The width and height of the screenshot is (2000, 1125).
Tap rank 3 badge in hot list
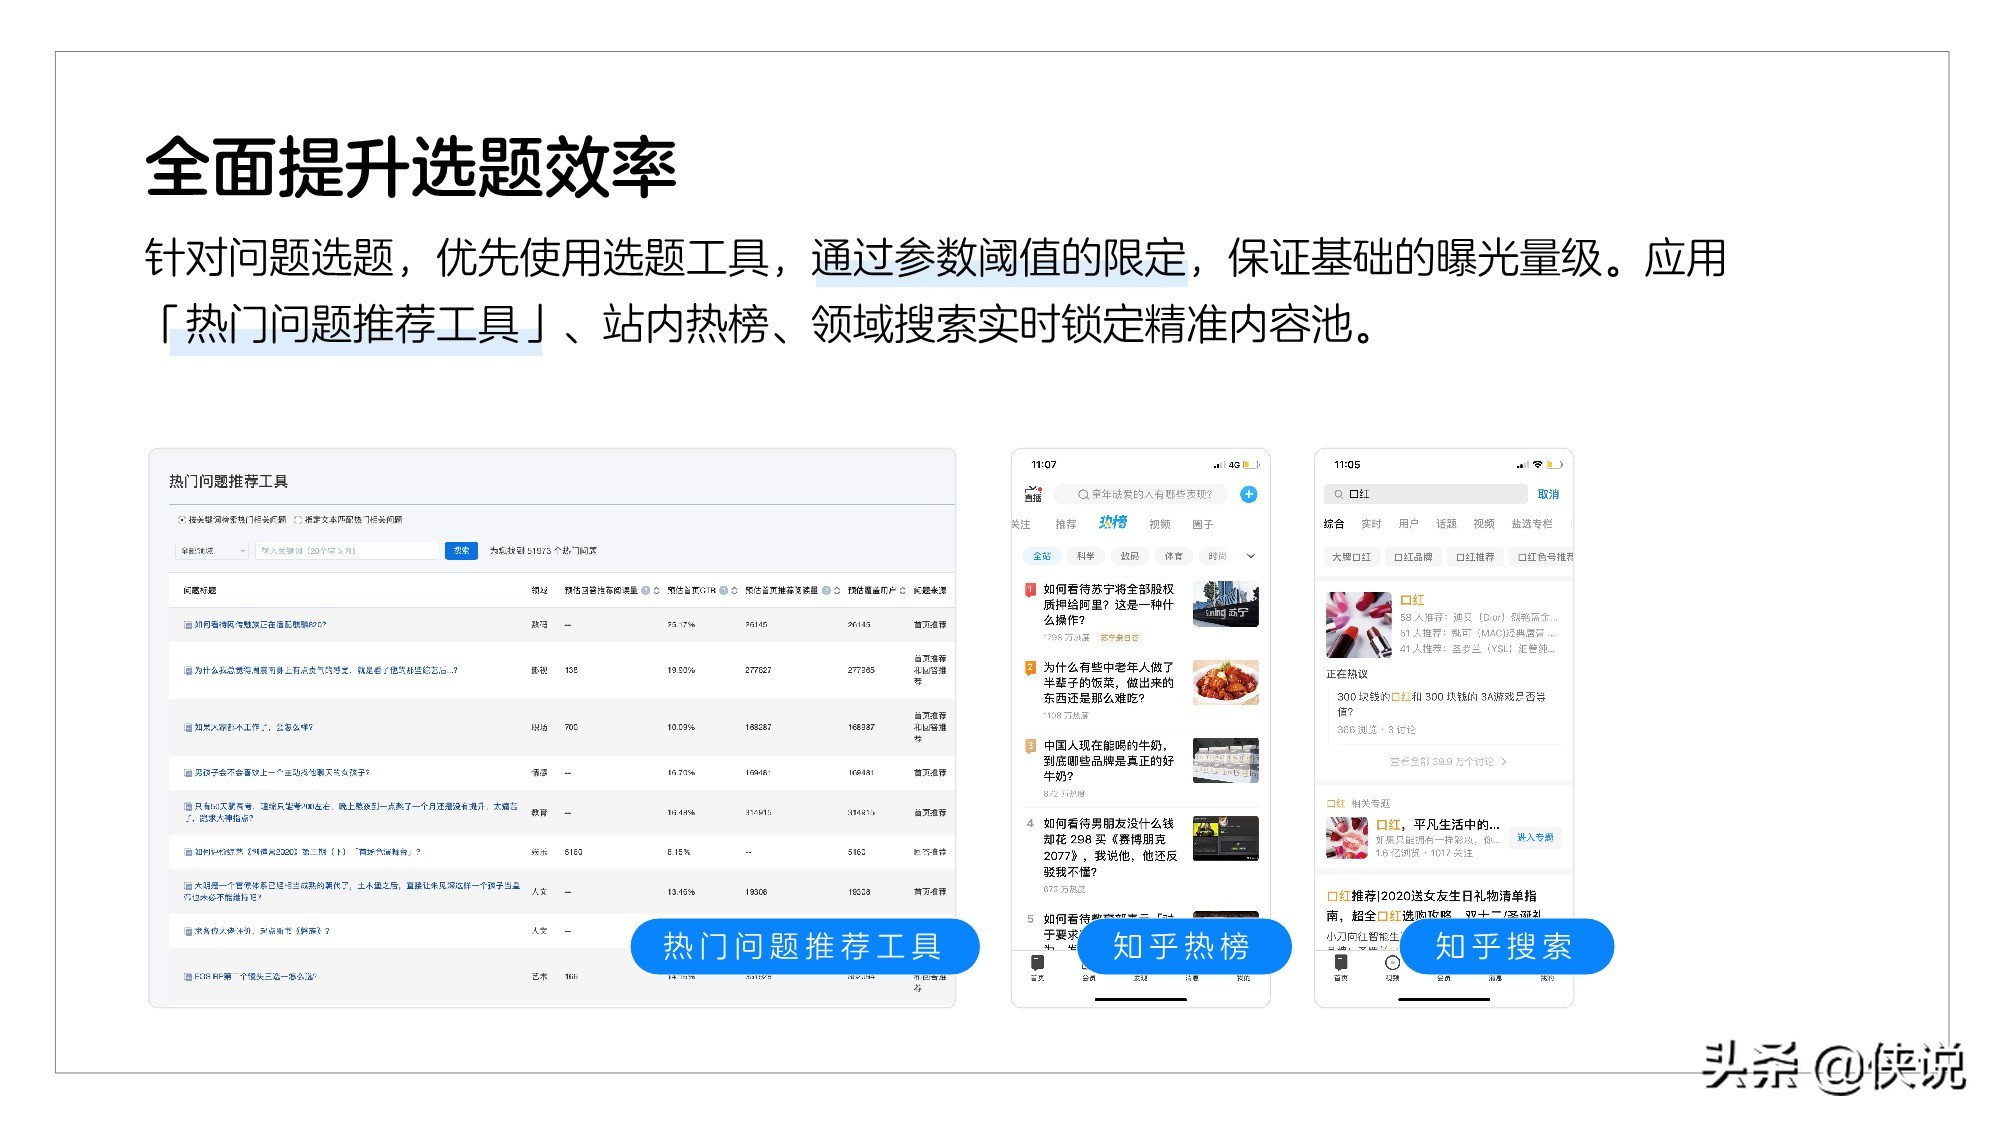1030,745
